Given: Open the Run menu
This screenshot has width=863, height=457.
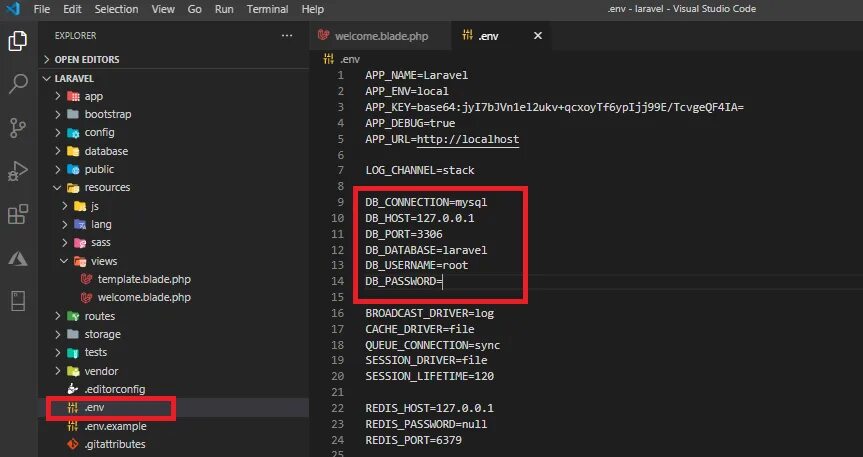Looking at the screenshot, I should (x=224, y=9).
